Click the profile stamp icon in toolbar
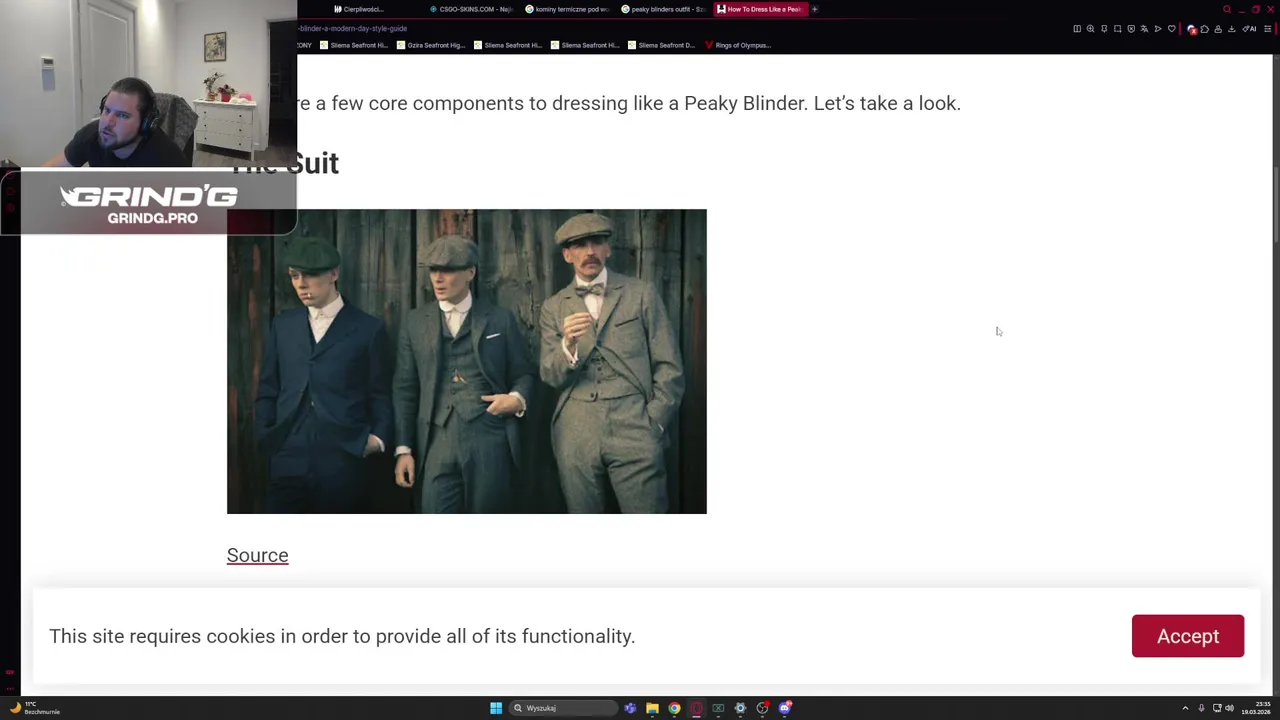 coord(1218,29)
